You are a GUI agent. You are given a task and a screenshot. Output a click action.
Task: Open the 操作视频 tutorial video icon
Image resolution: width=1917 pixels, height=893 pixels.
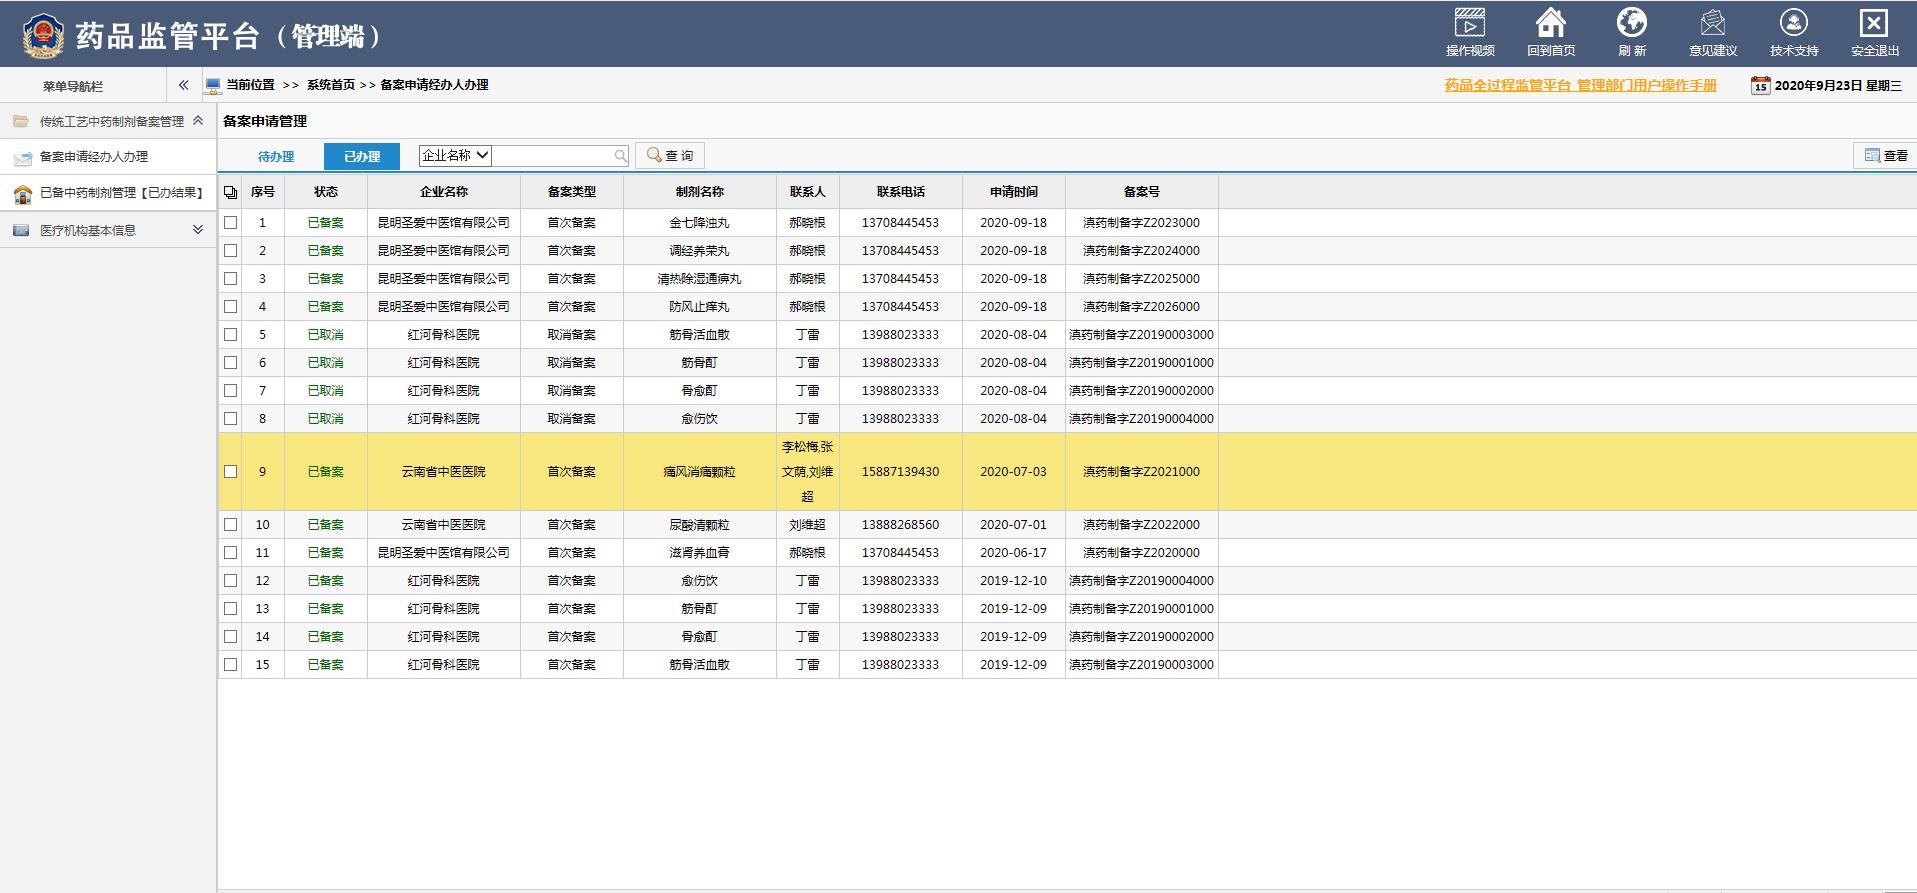[x=1469, y=24]
